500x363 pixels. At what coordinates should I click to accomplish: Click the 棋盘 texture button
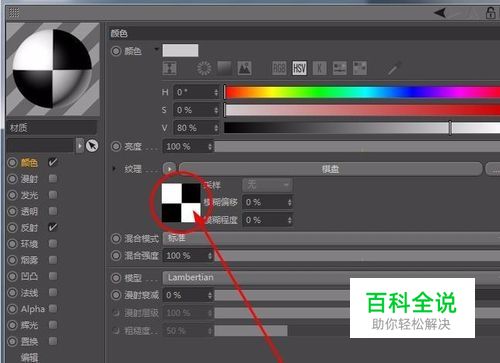[331, 169]
